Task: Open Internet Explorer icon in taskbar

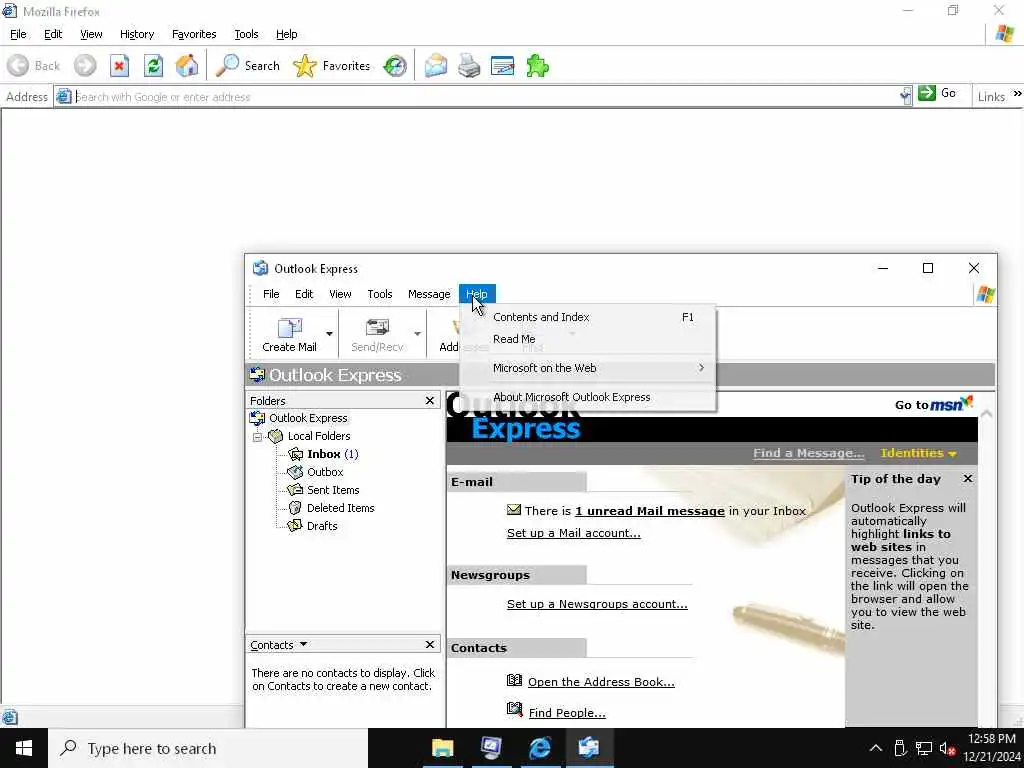Action: point(539,748)
